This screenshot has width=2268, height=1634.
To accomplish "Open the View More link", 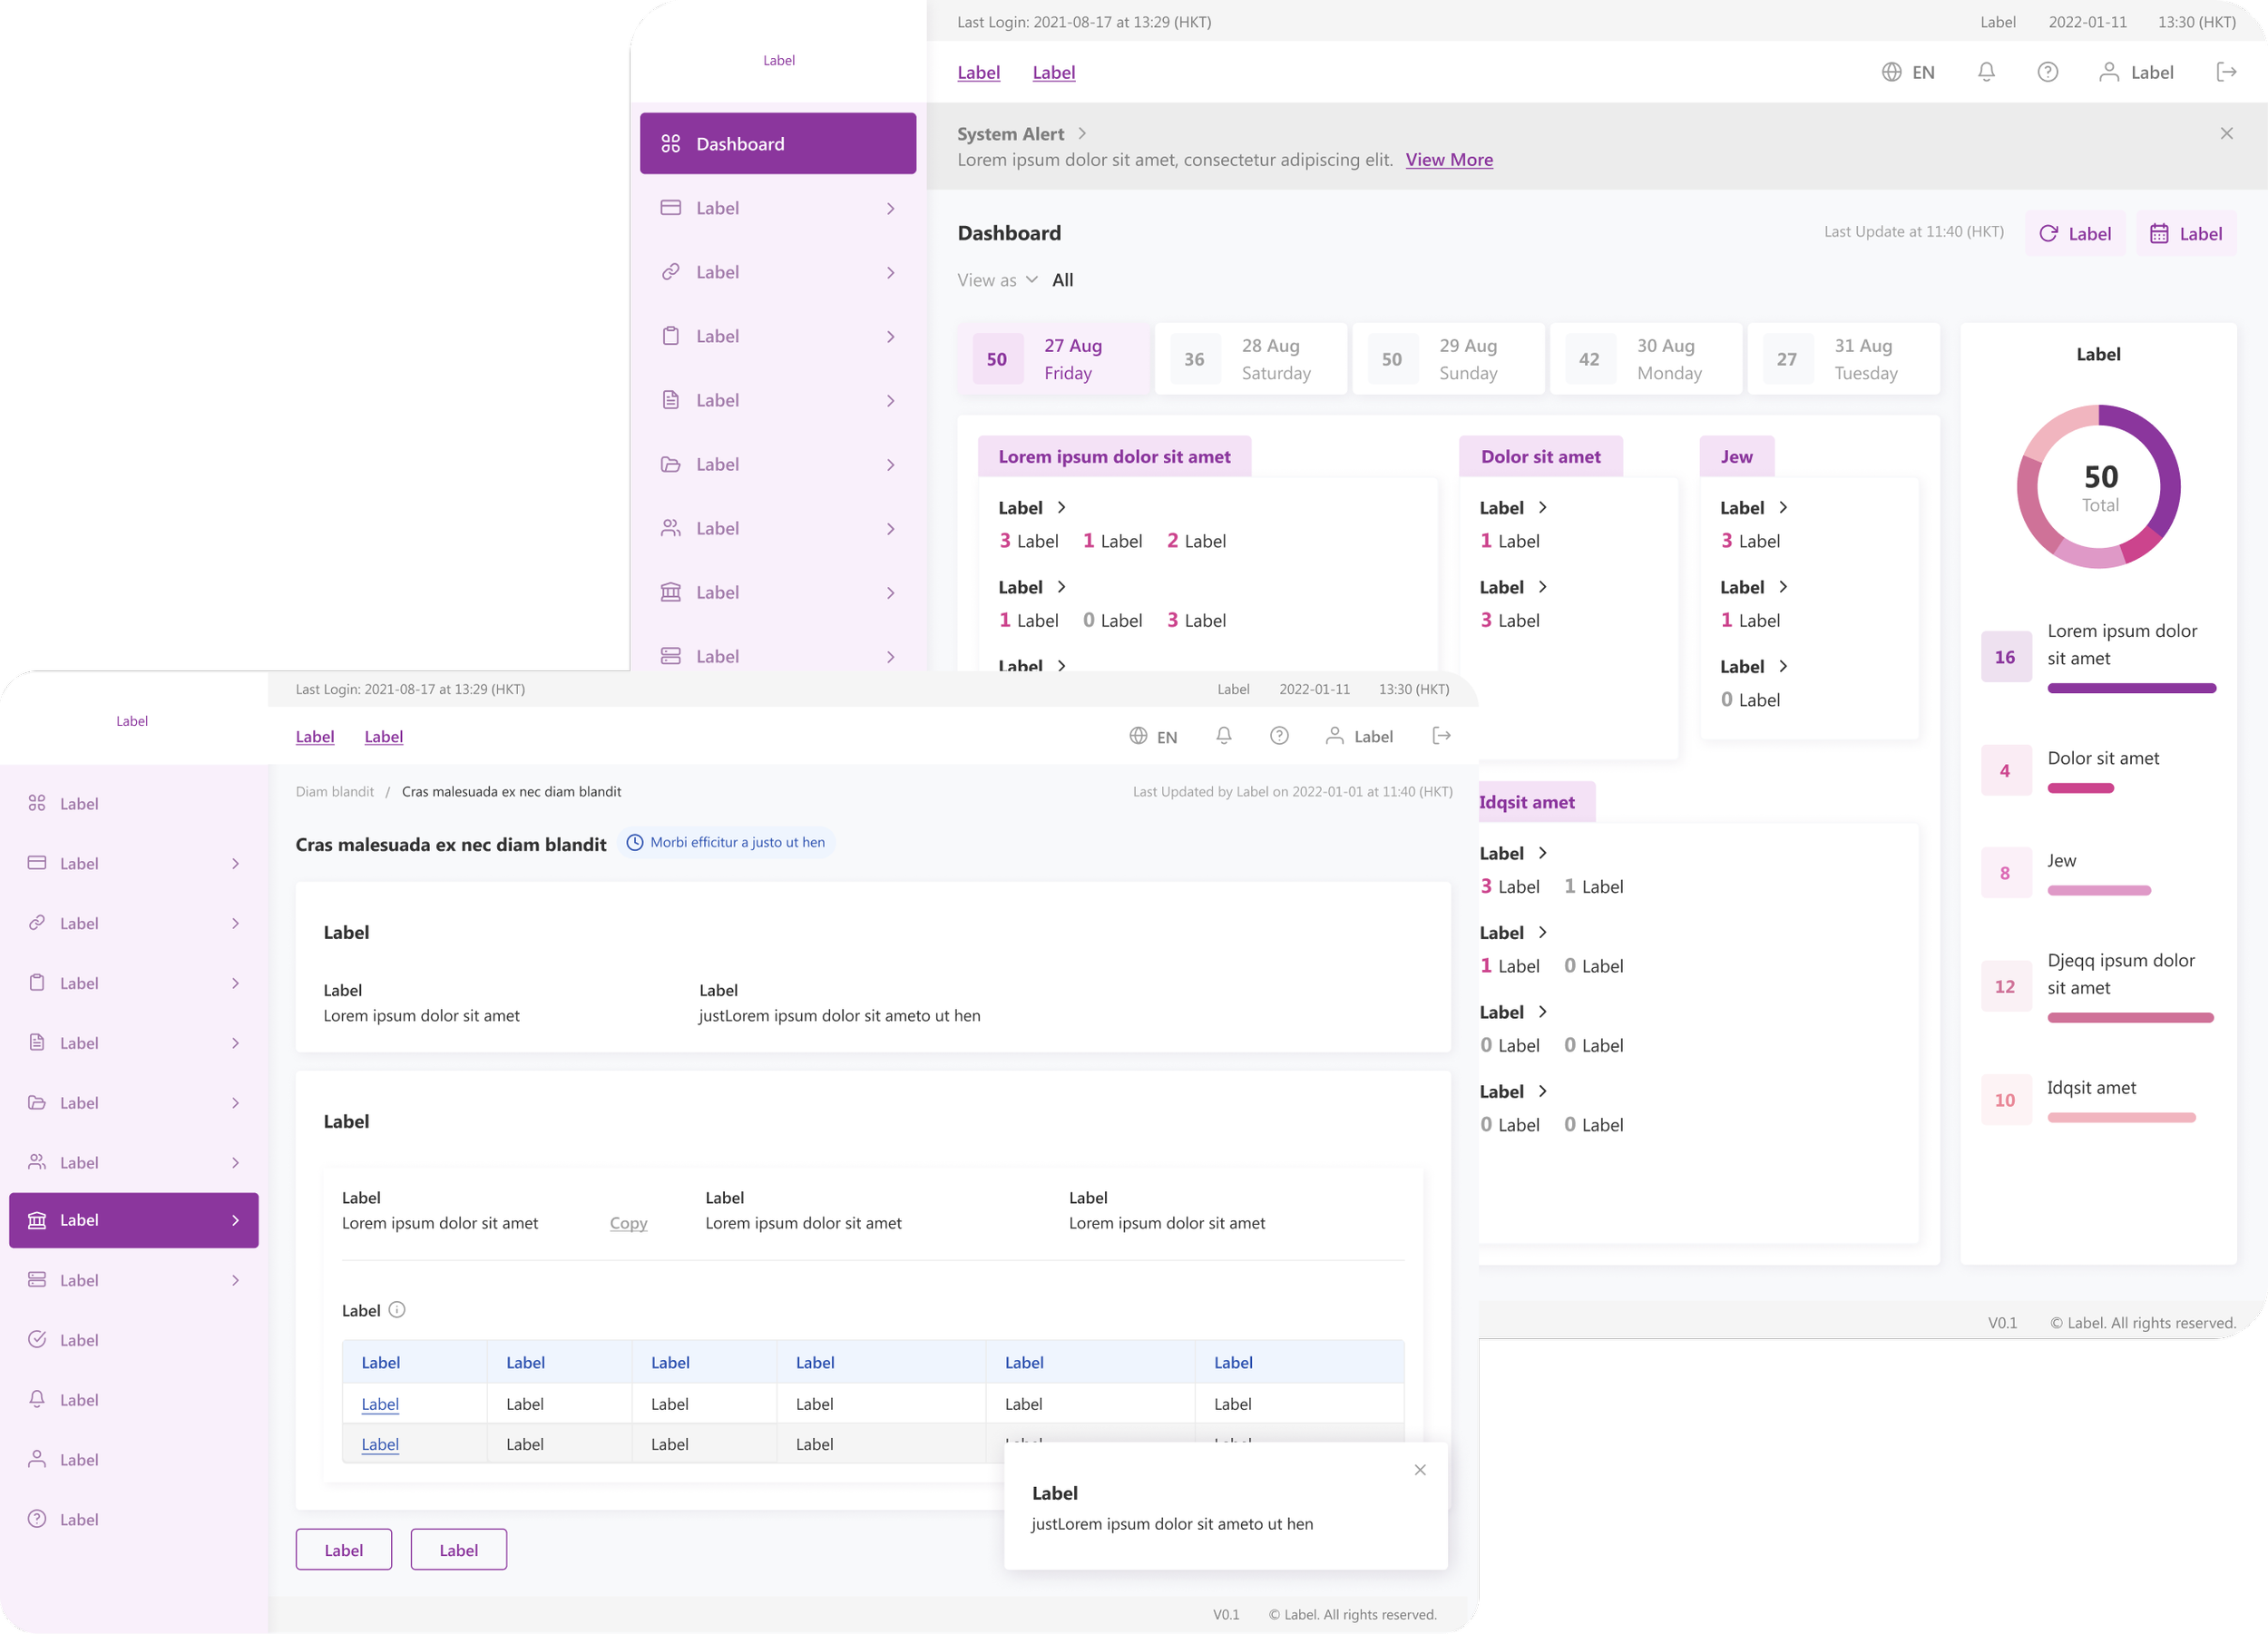I will [x=1449, y=160].
